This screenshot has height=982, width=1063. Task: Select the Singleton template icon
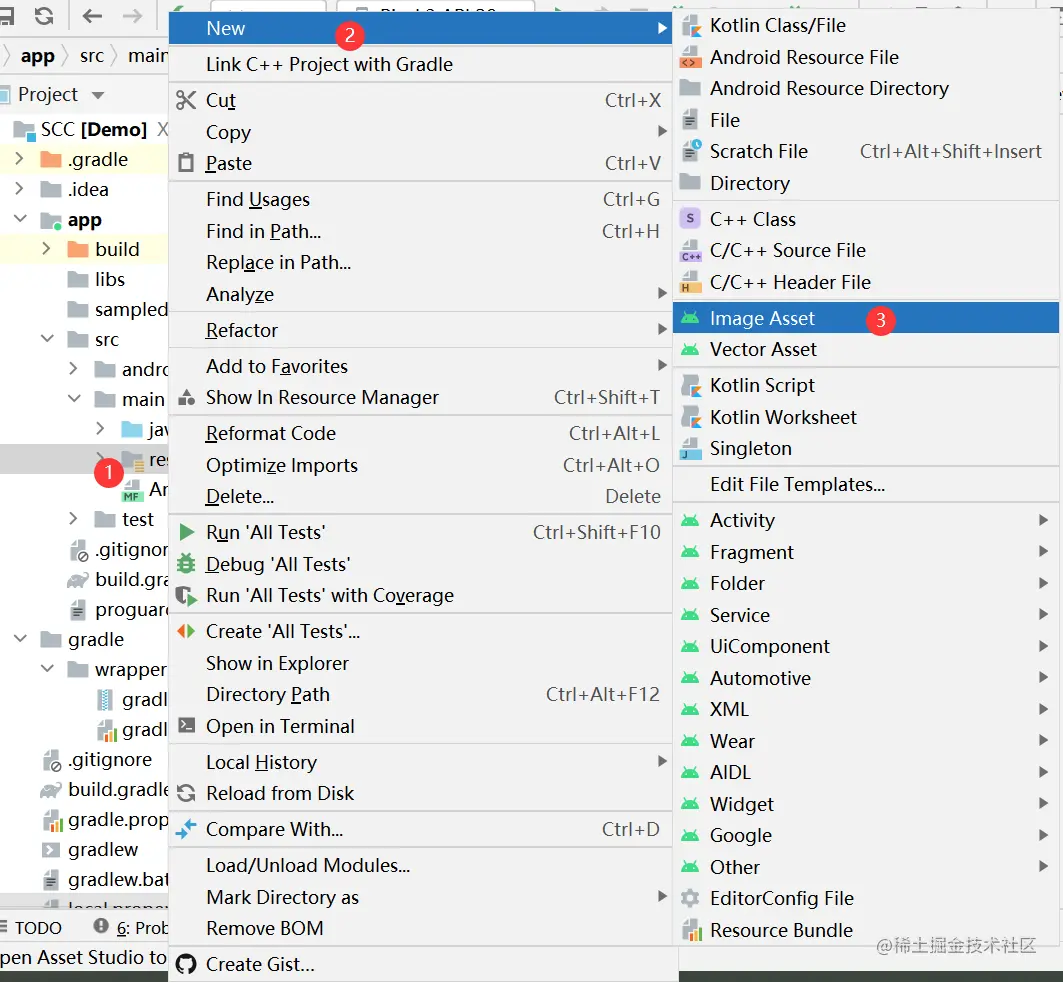[690, 449]
